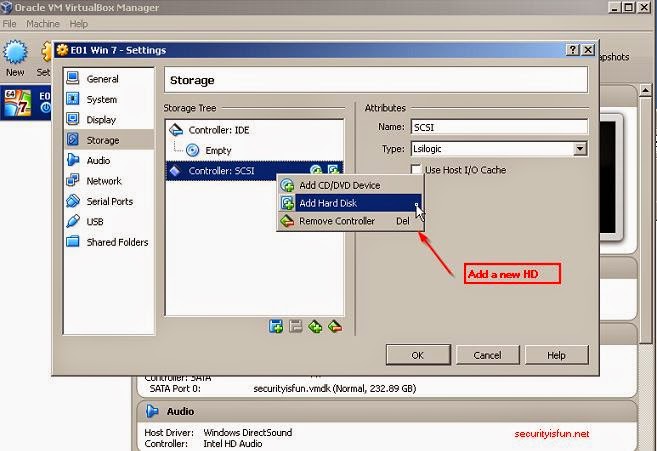Choose Add CD/DVD Device from context menu
657x451 pixels.
[350, 185]
